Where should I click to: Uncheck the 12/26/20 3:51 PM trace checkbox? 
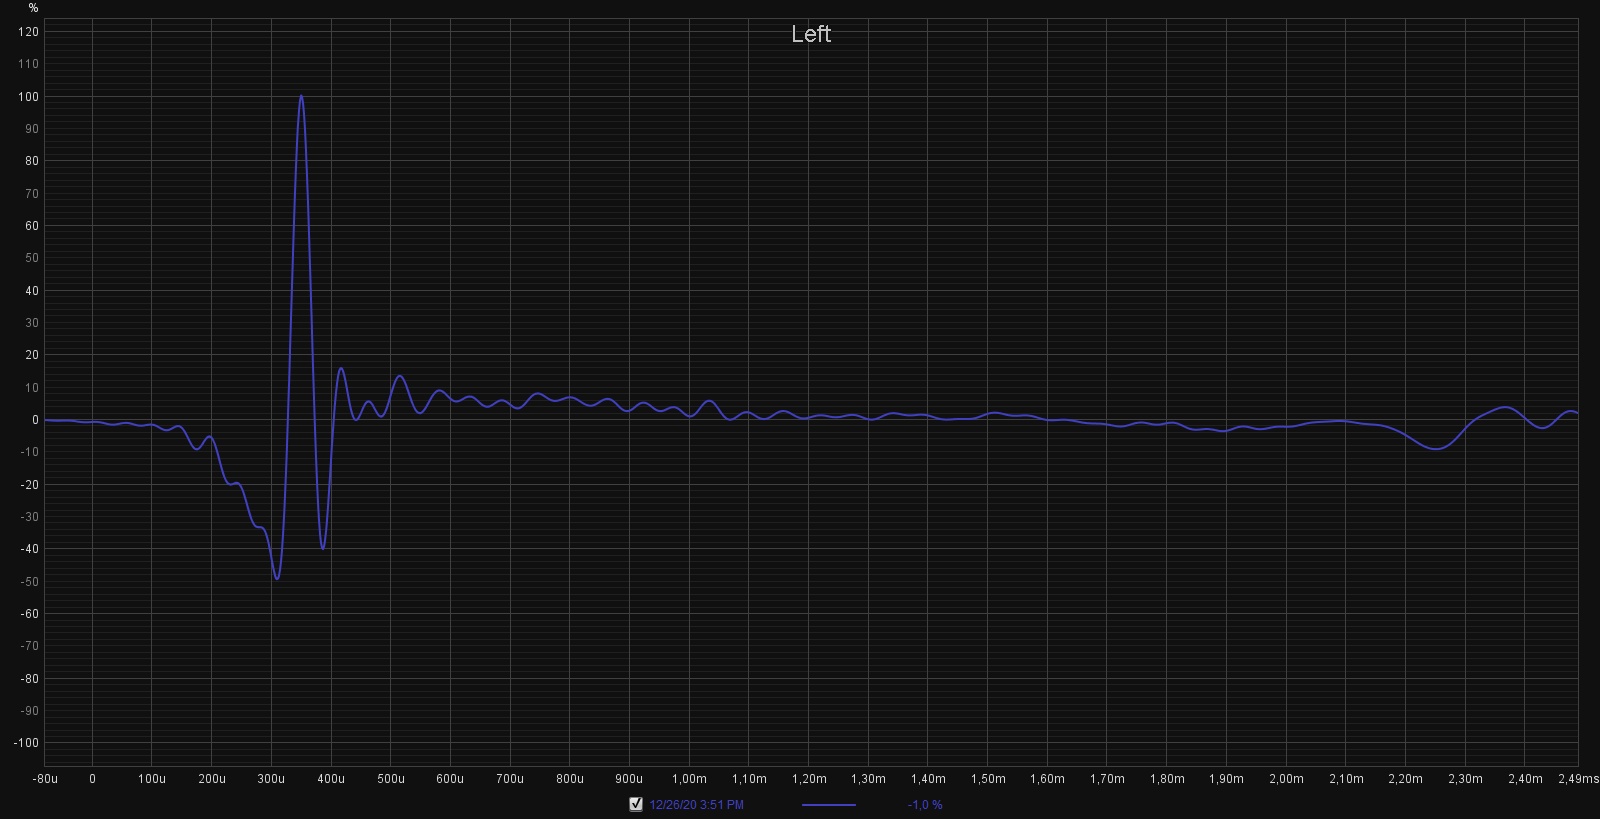(x=636, y=804)
